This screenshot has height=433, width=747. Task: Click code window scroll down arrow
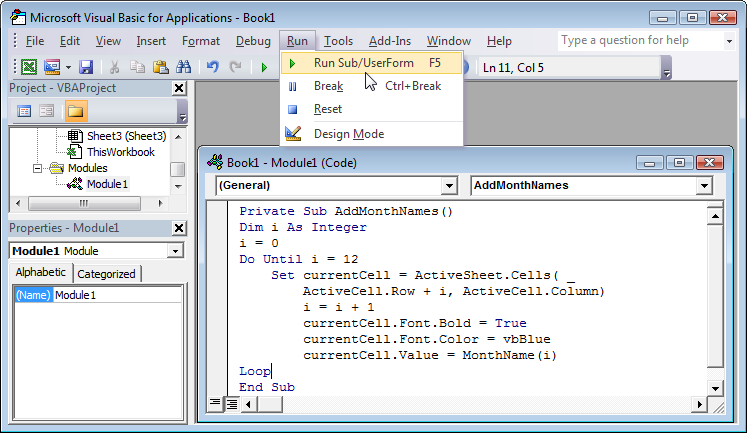point(715,388)
